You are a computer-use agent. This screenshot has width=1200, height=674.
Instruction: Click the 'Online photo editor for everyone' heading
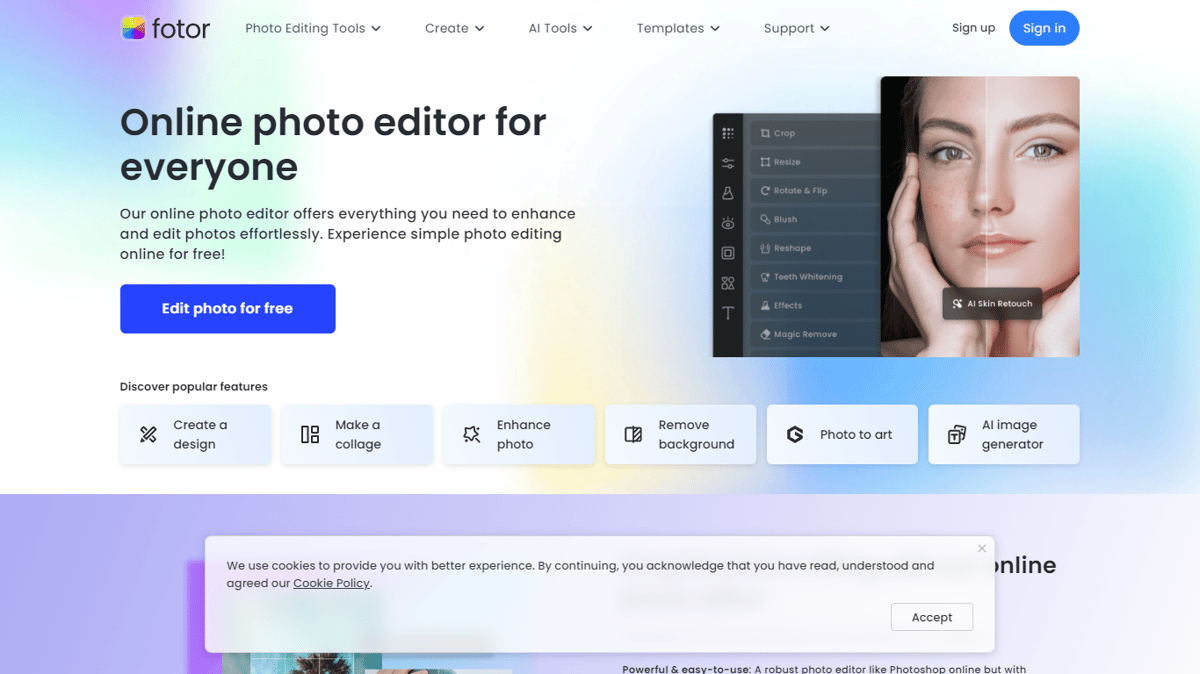[x=333, y=144]
